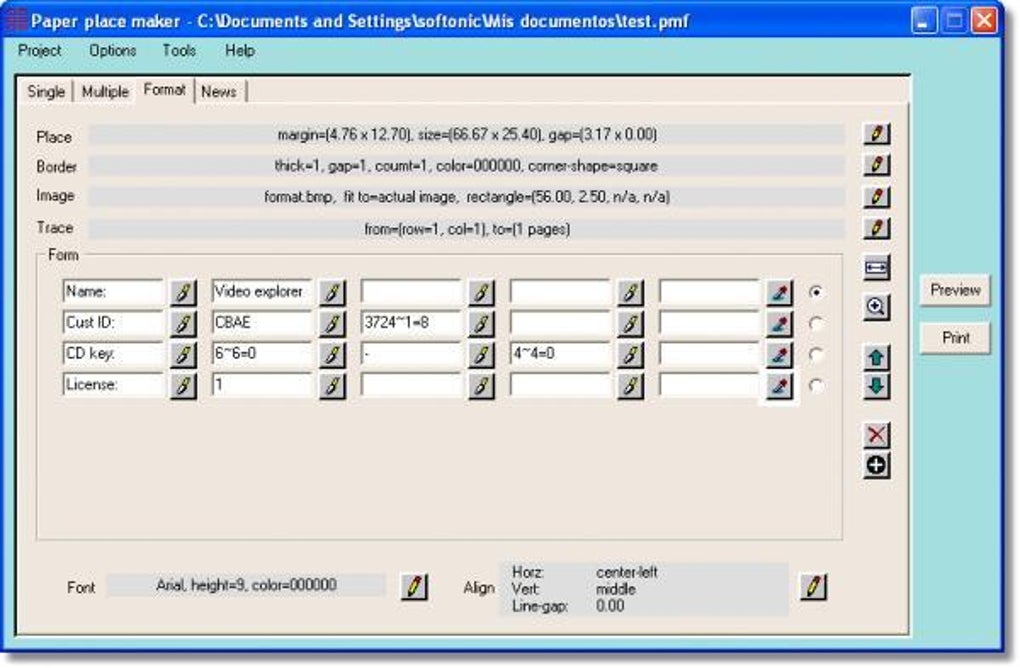Move row down with green down arrow
Image resolution: width=1020 pixels, height=668 pixels.
[x=876, y=386]
